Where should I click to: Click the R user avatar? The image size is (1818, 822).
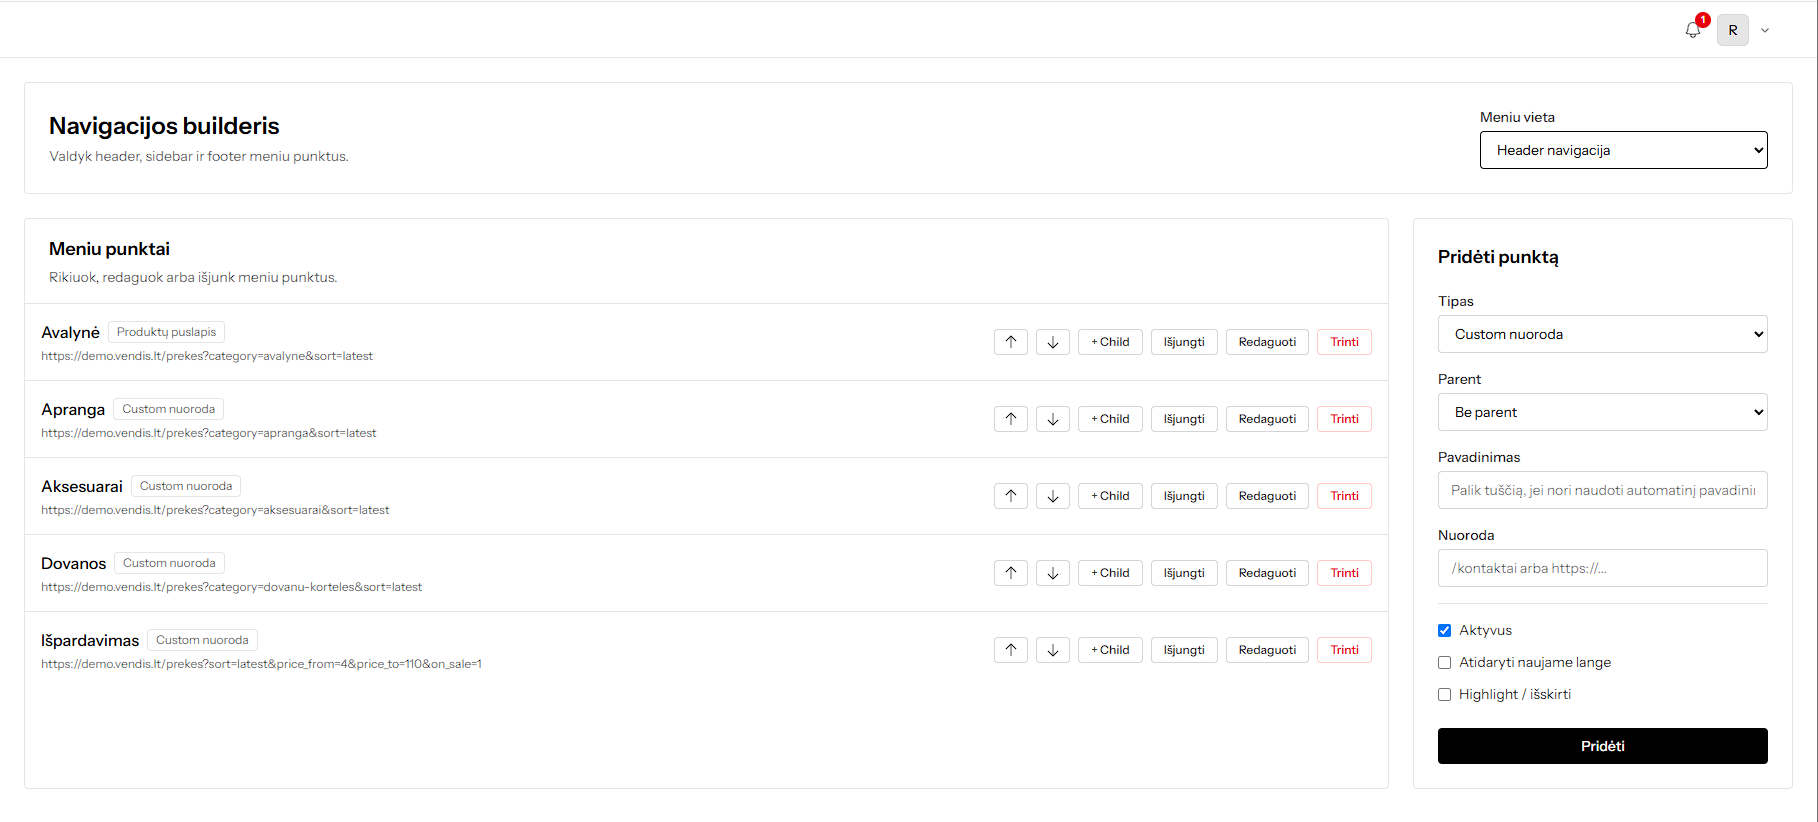click(1733, 30)
